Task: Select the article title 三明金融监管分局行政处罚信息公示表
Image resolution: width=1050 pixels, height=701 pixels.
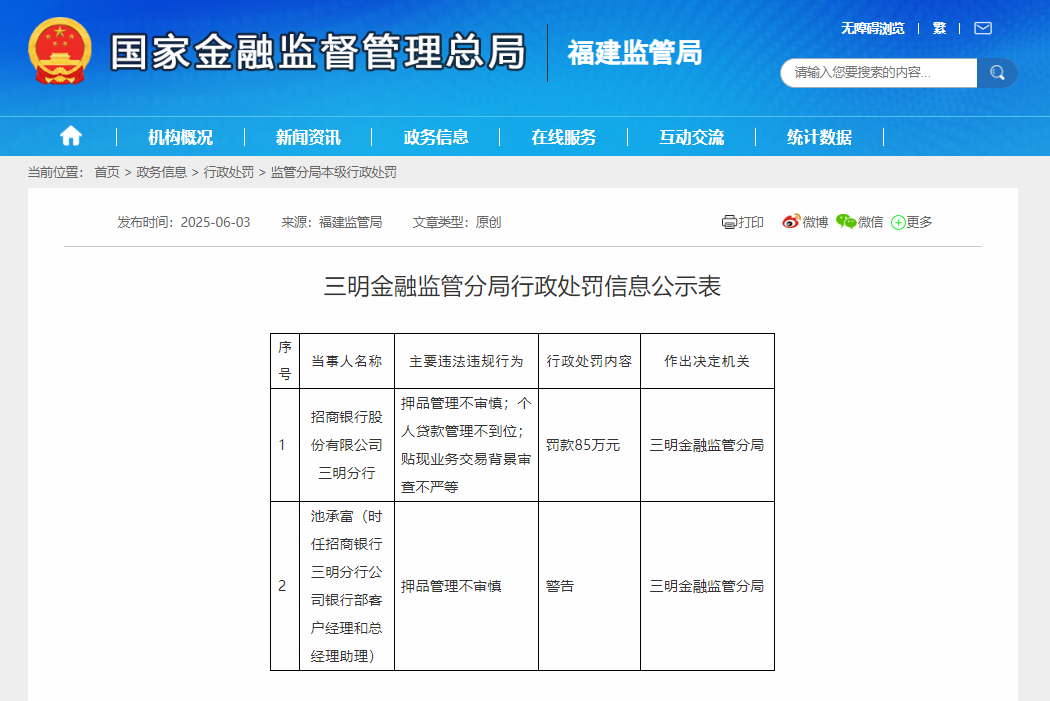Action: [522, 287]
